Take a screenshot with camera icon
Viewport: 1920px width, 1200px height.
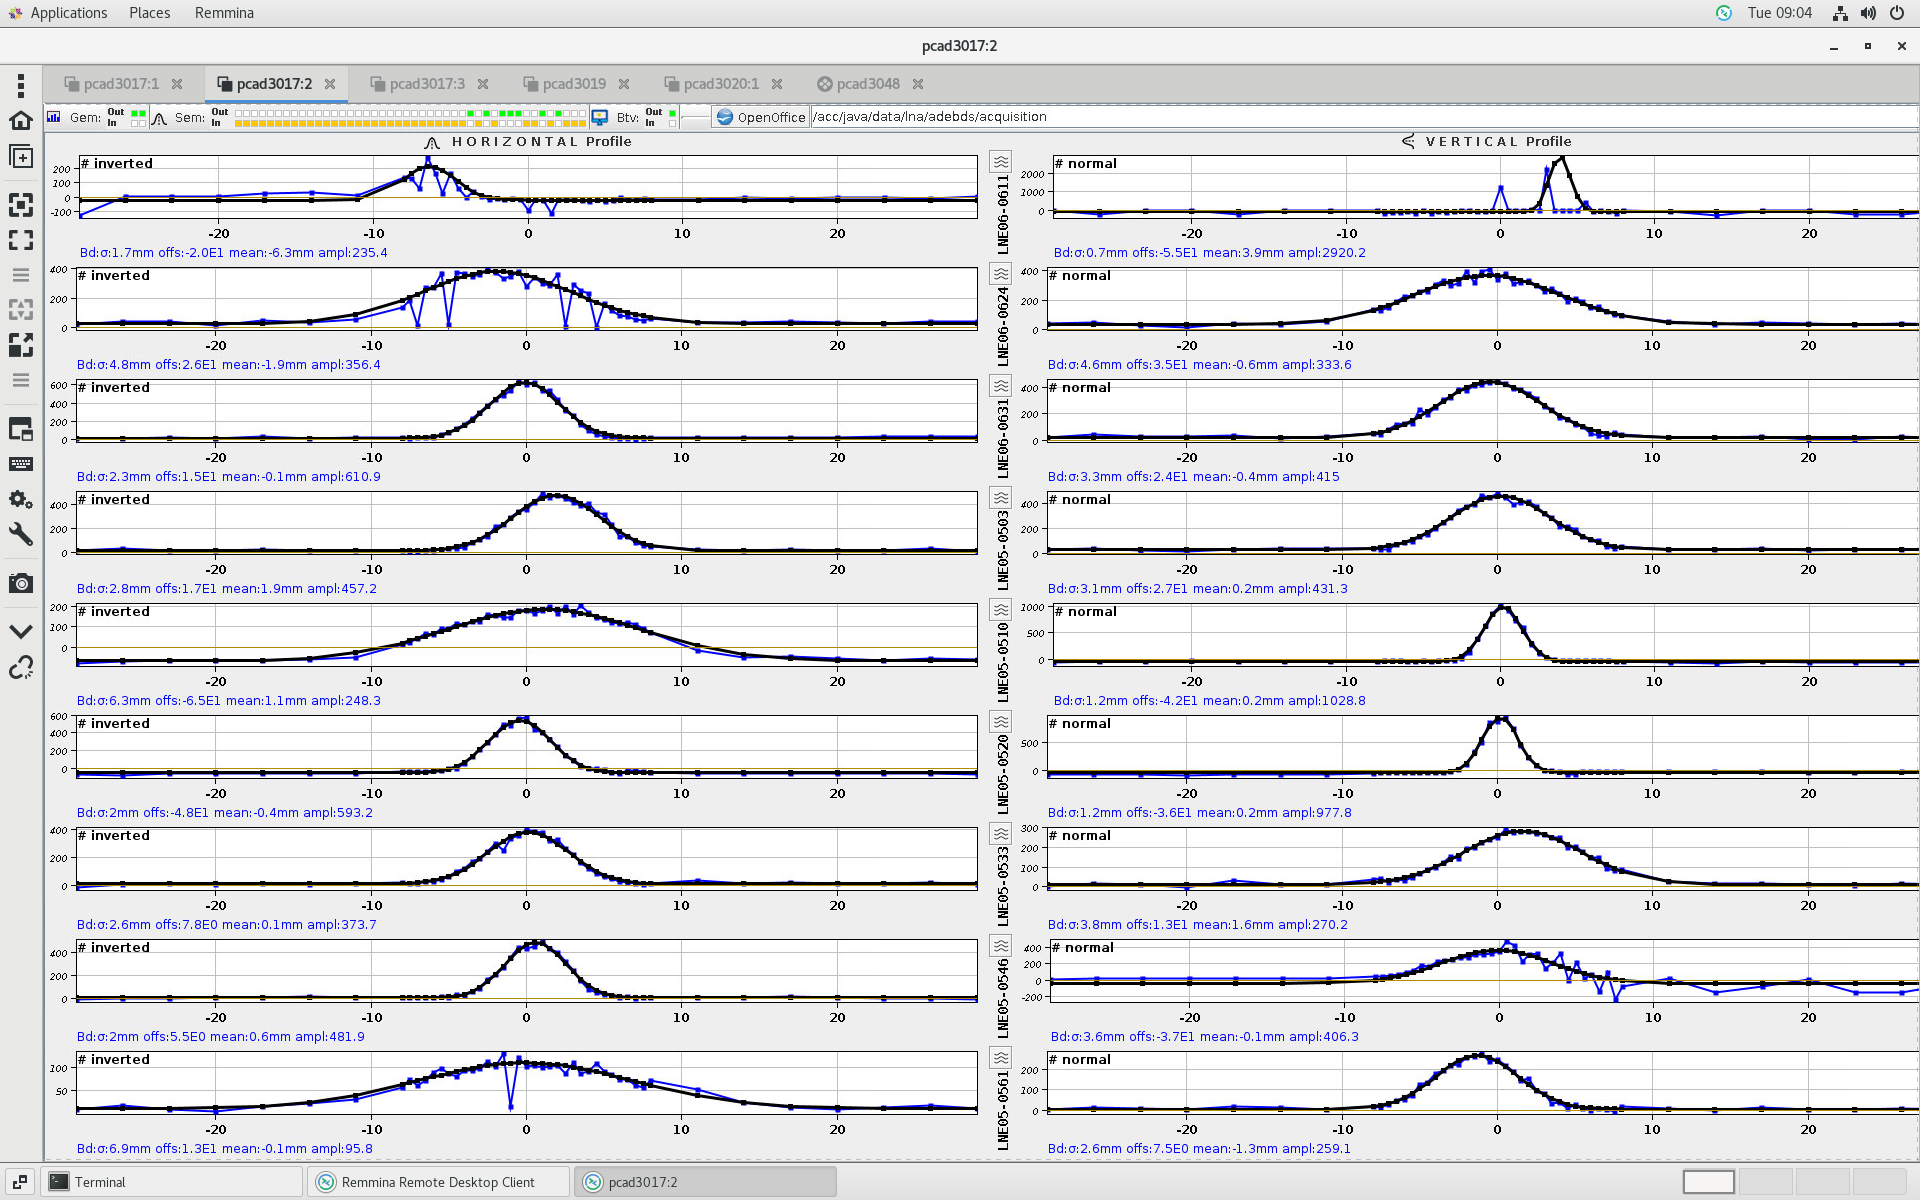pos(20,583)
